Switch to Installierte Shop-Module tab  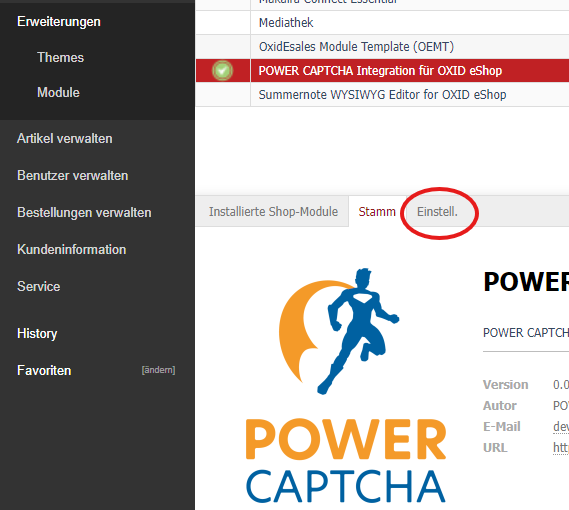(273, 212)
